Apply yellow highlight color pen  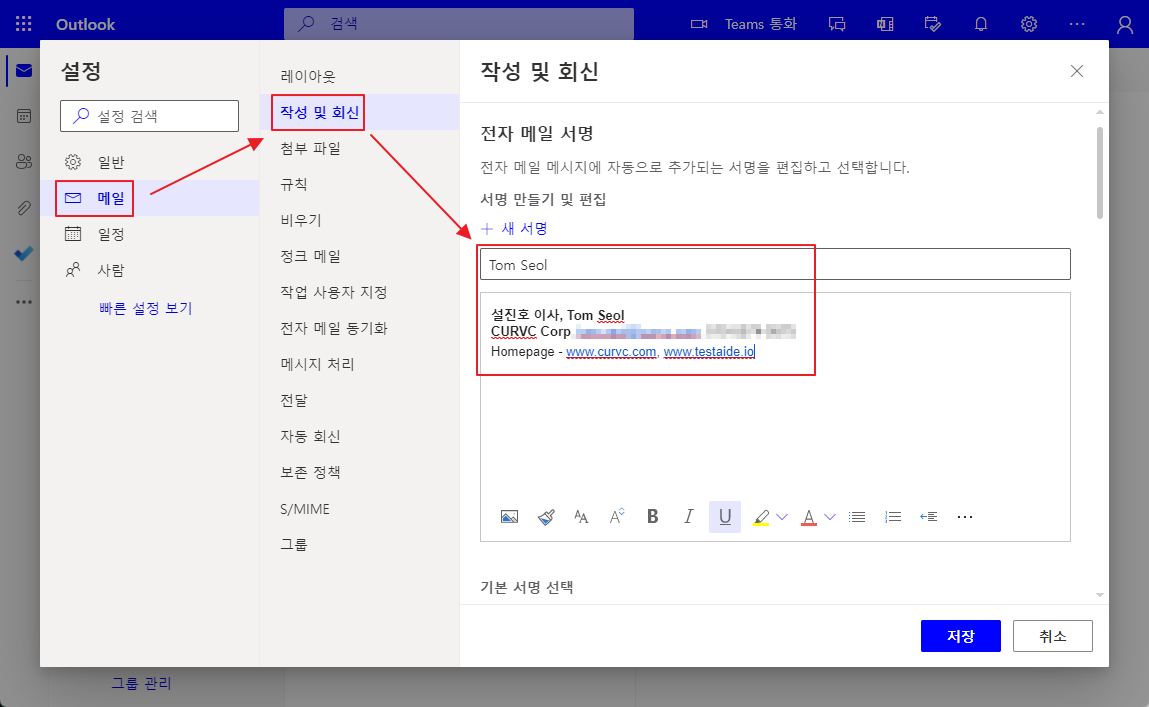[761, 517]
